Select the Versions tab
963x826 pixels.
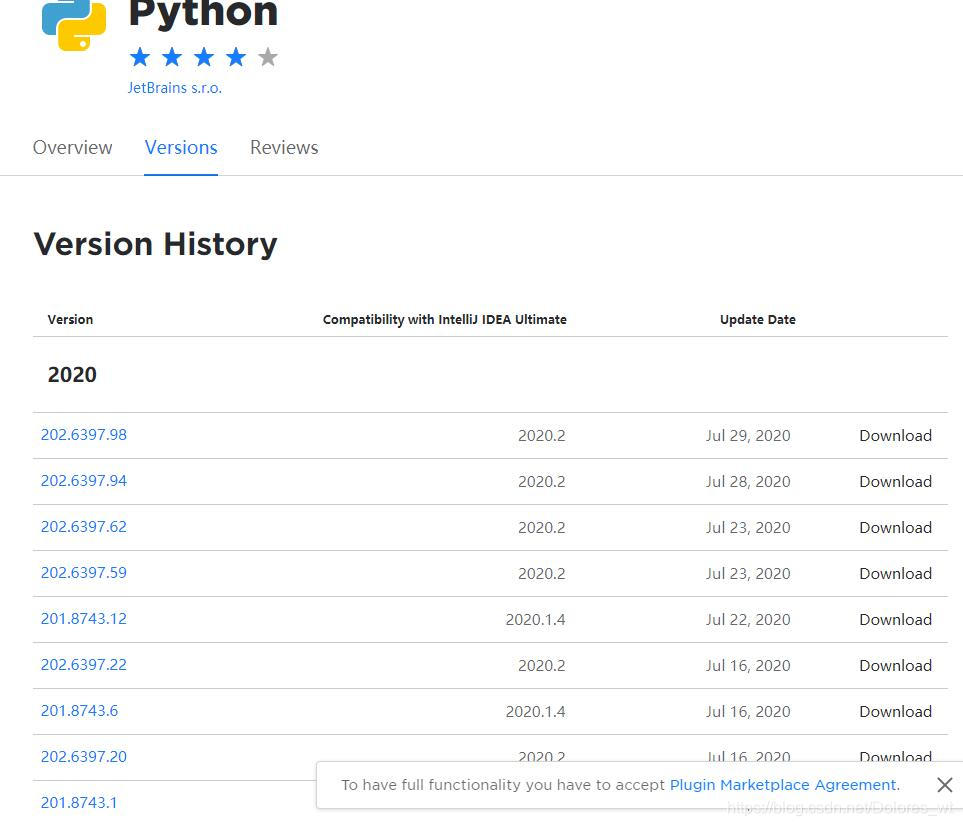pyautogui.click(x=181, y=147)
